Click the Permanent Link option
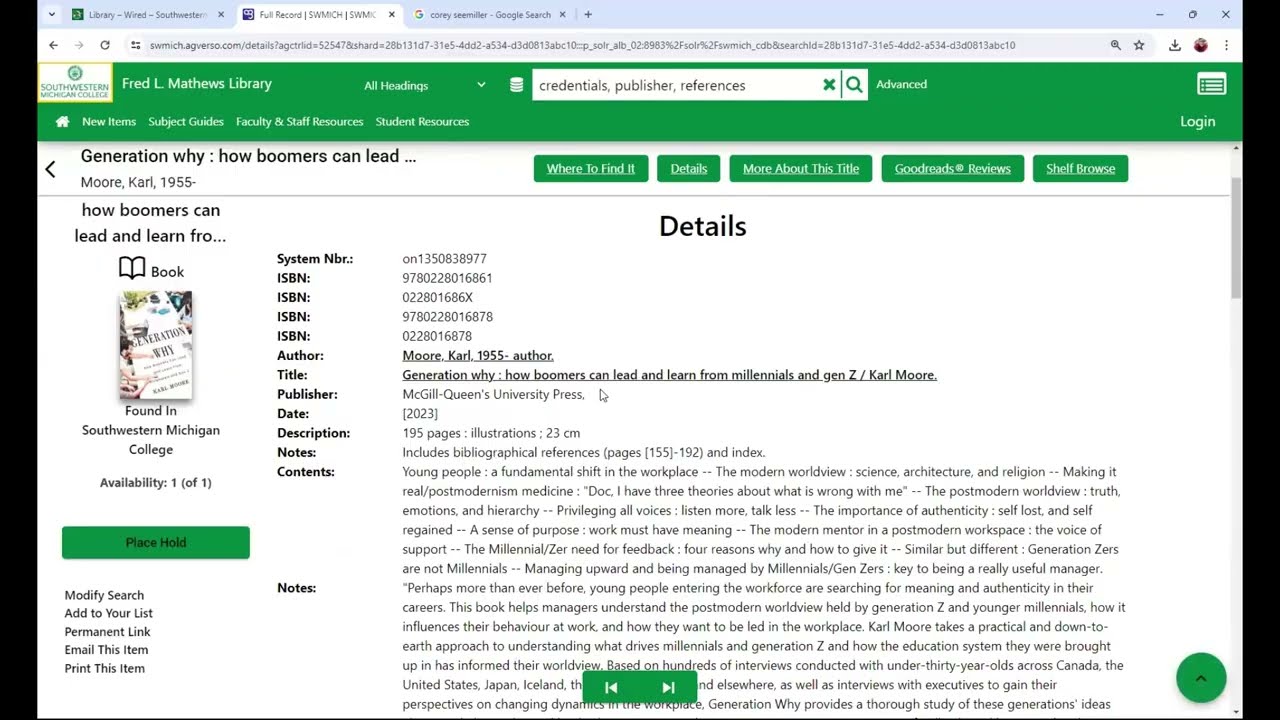This screenshot has height=720, width=1280. click(x=108, y=632)
